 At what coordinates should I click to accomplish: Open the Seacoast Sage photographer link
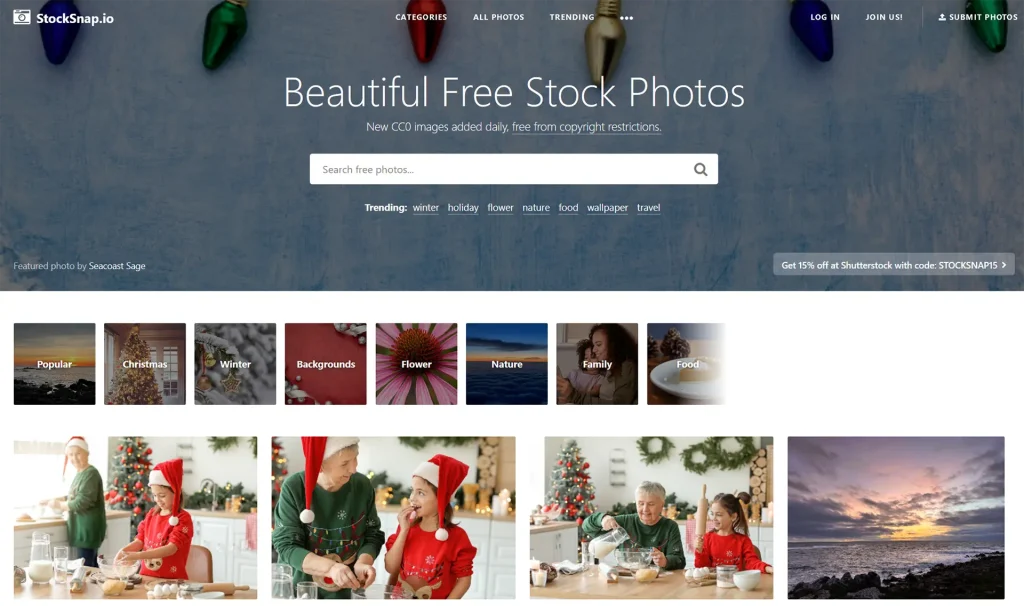pyautogui.click(x=117, y=266)
